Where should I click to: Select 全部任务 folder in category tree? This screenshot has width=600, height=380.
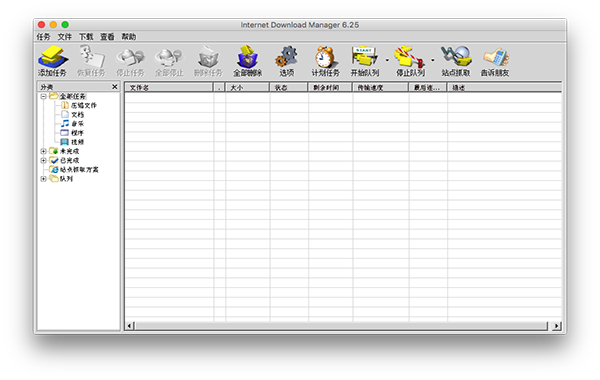click(68, 96)
